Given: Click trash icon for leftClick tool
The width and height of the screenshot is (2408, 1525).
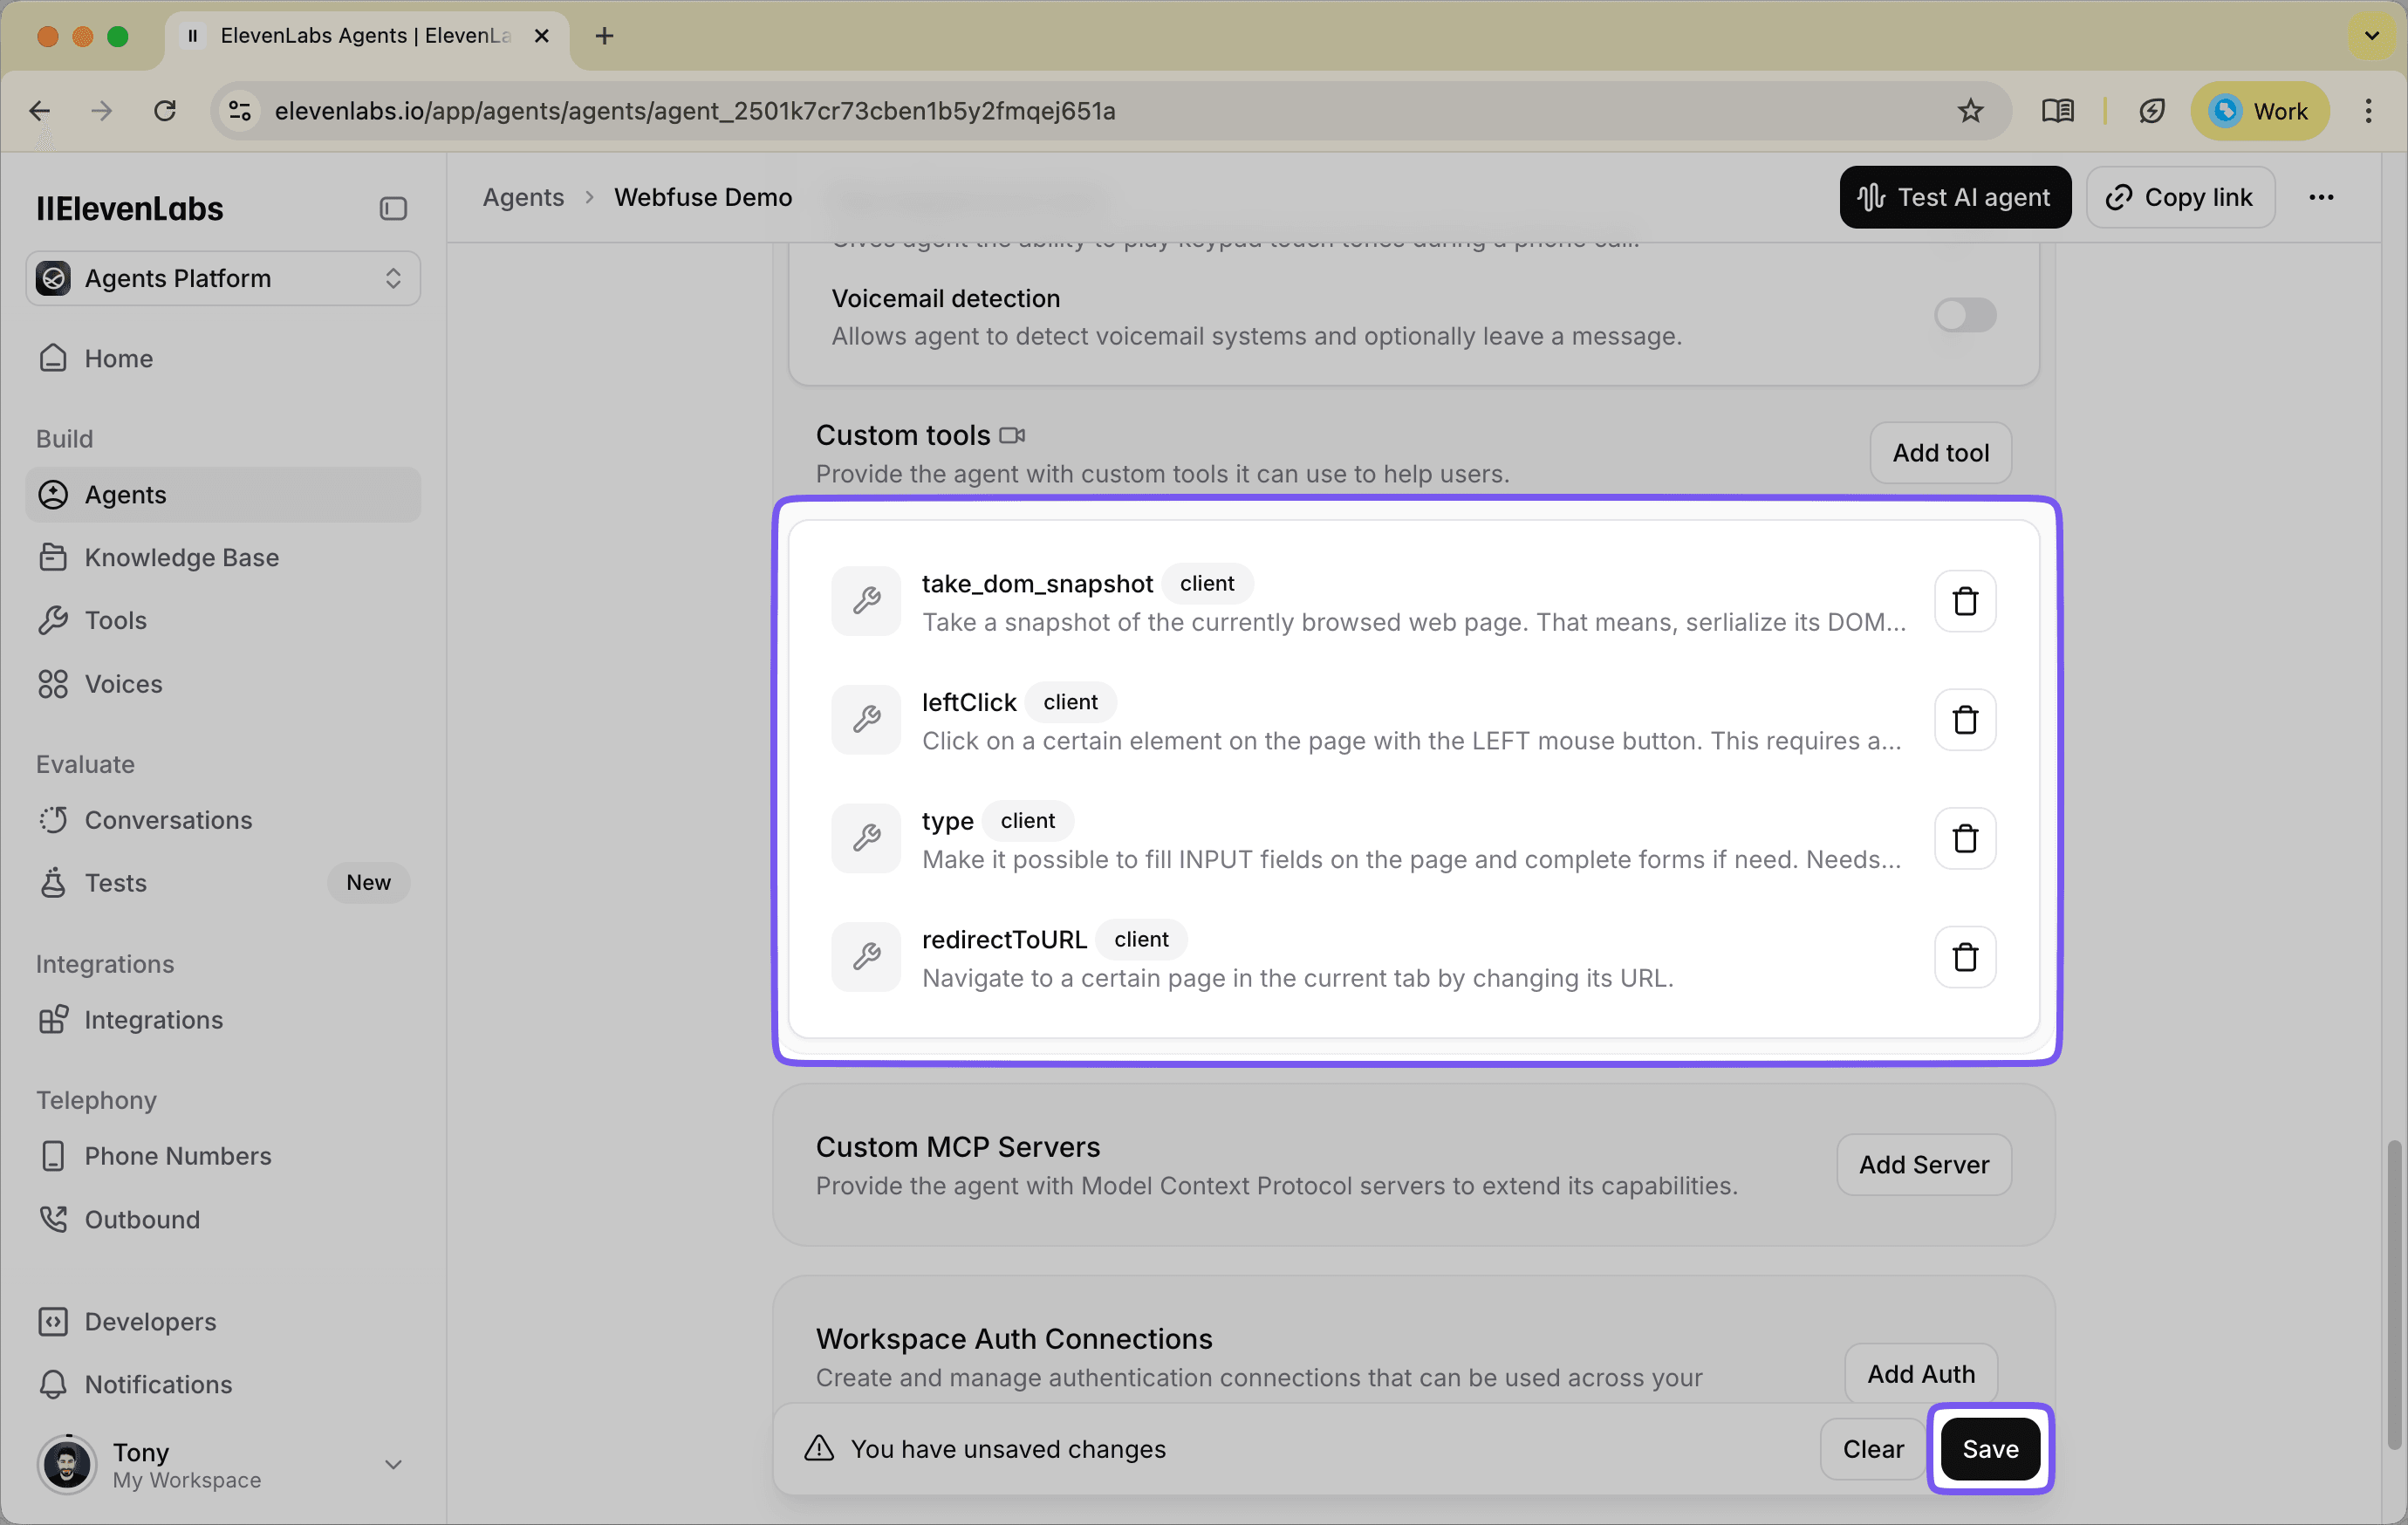Looking at the screenshot, I should (x=1964, y=720).
